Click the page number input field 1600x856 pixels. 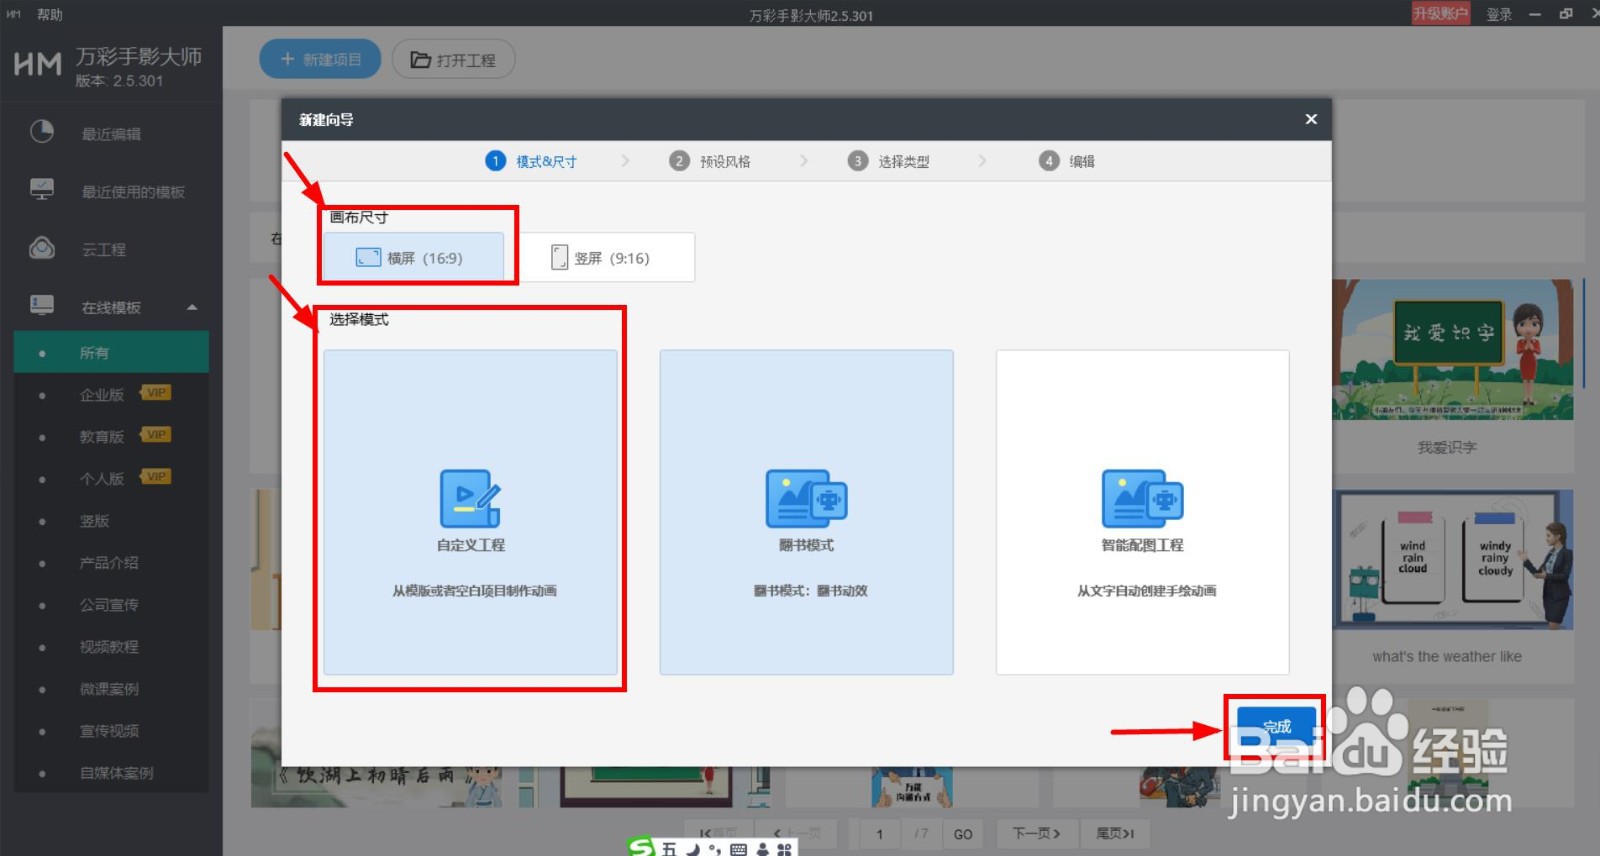coord(879,833)
